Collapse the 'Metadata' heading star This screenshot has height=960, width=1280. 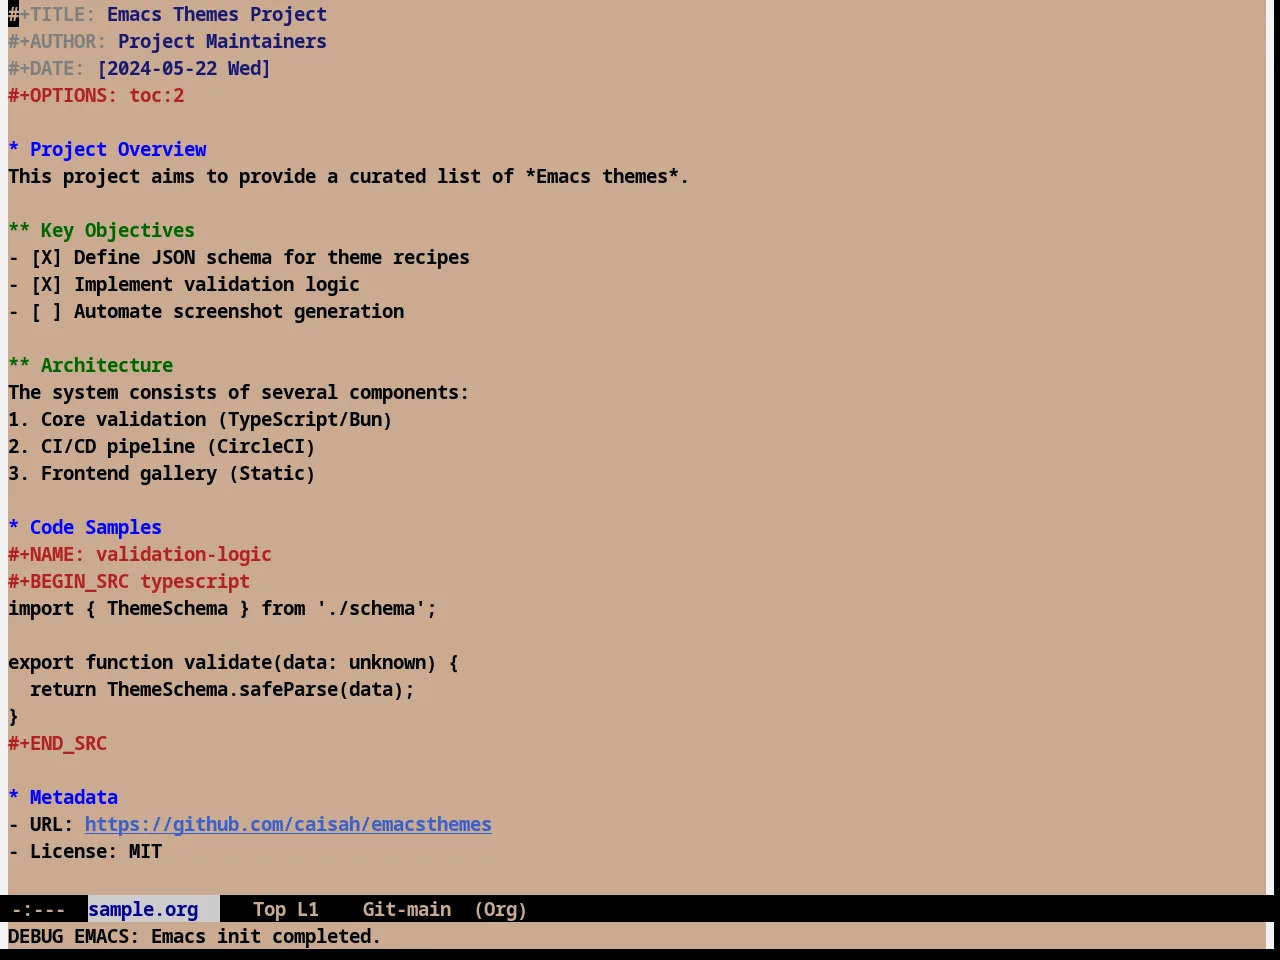14,798
